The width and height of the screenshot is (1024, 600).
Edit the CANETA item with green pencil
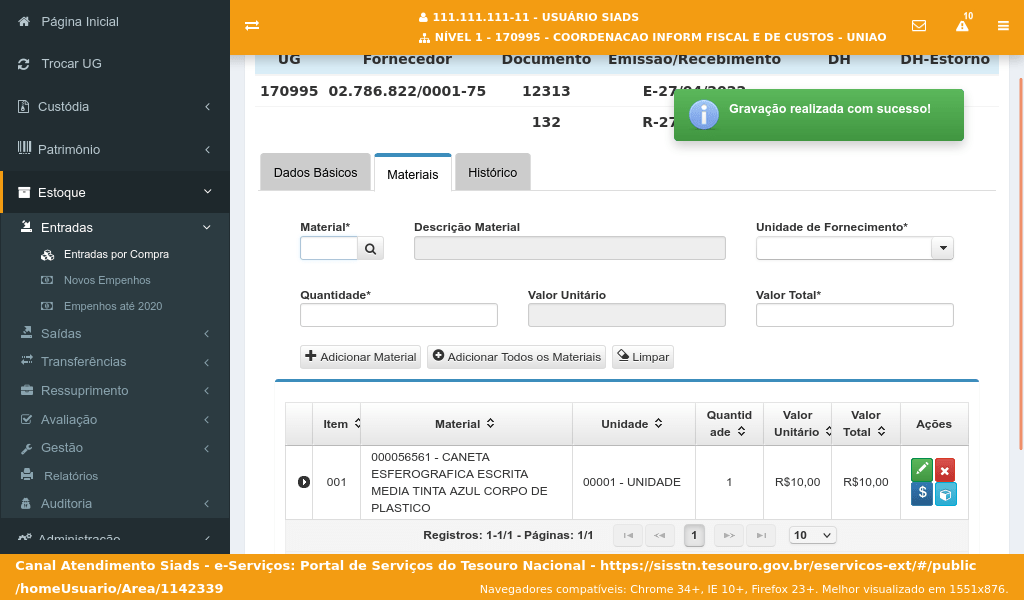pos(921,469)
